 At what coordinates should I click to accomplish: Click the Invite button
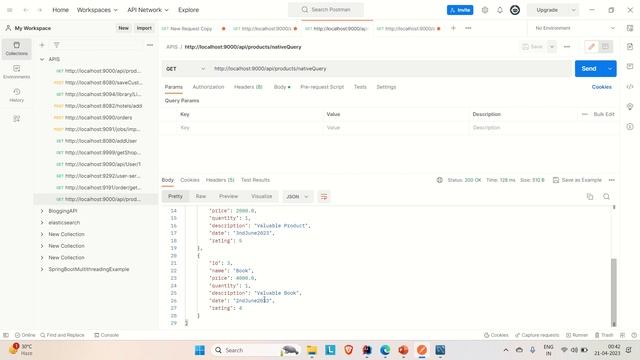(x=460, y=10)
